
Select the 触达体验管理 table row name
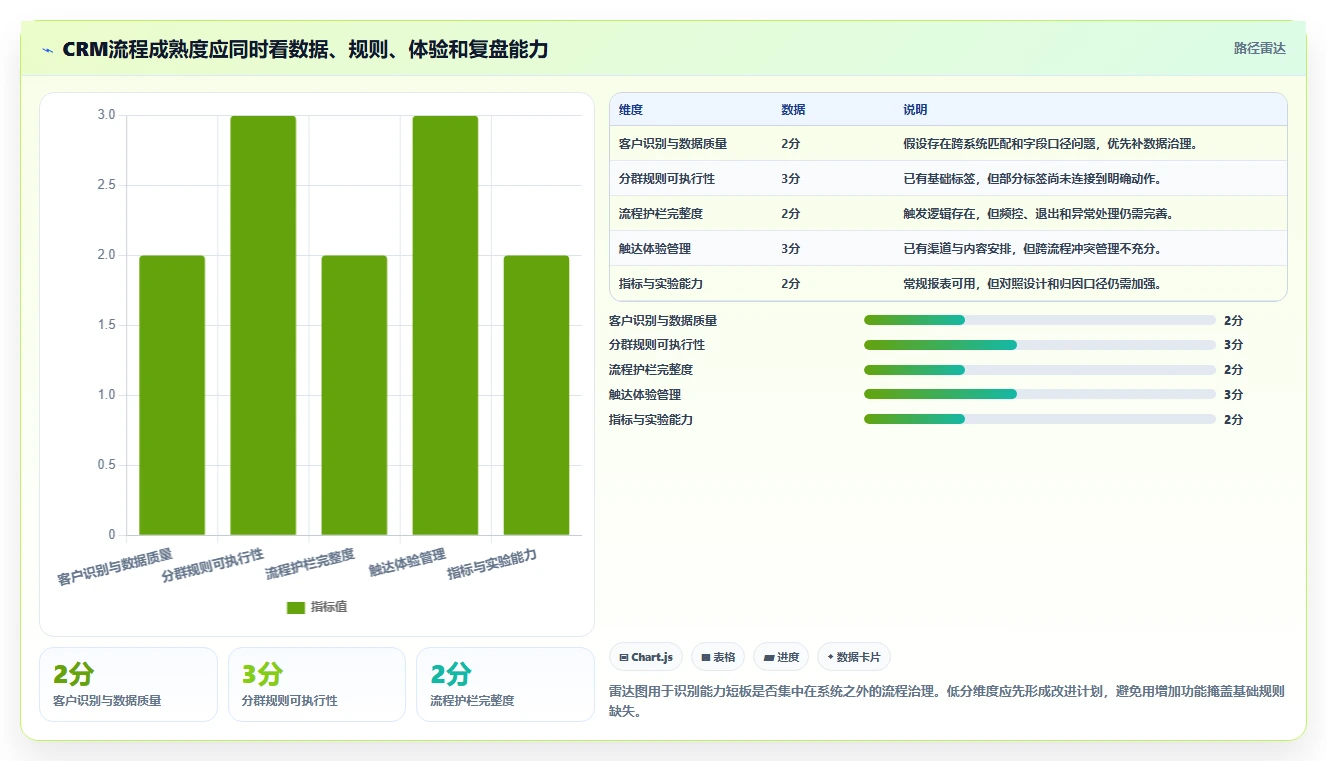click(655, 249)
